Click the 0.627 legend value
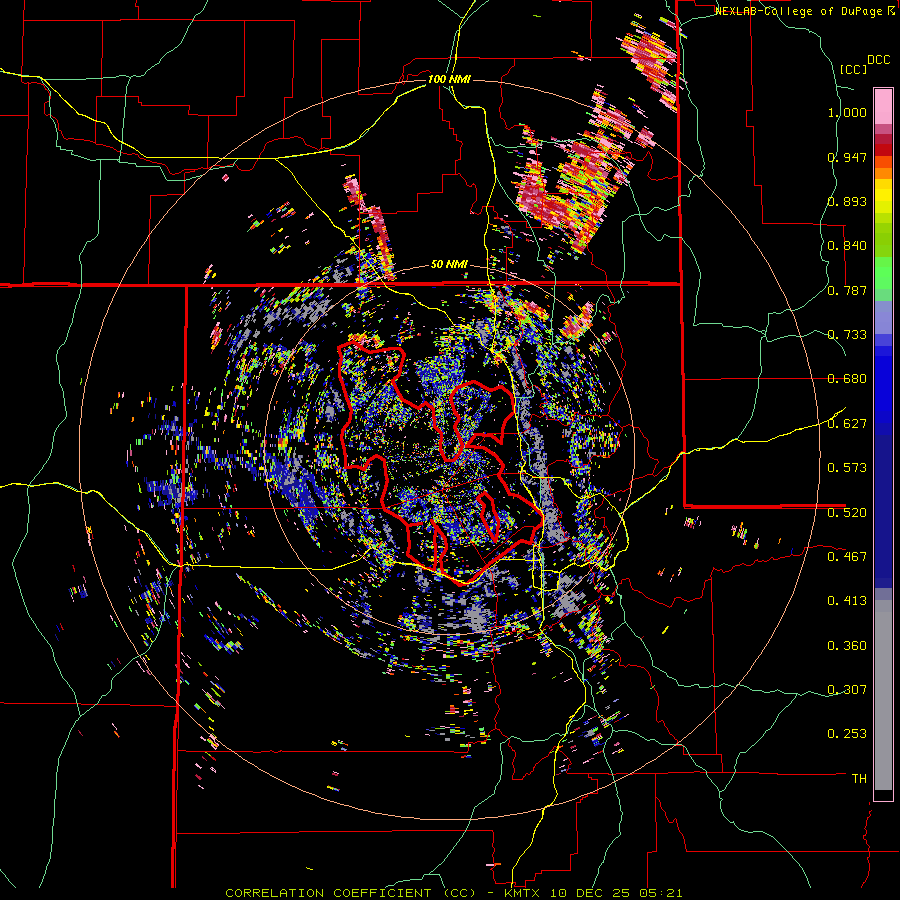This screenshot has height=900, width=900. click(x=847, y=424)
